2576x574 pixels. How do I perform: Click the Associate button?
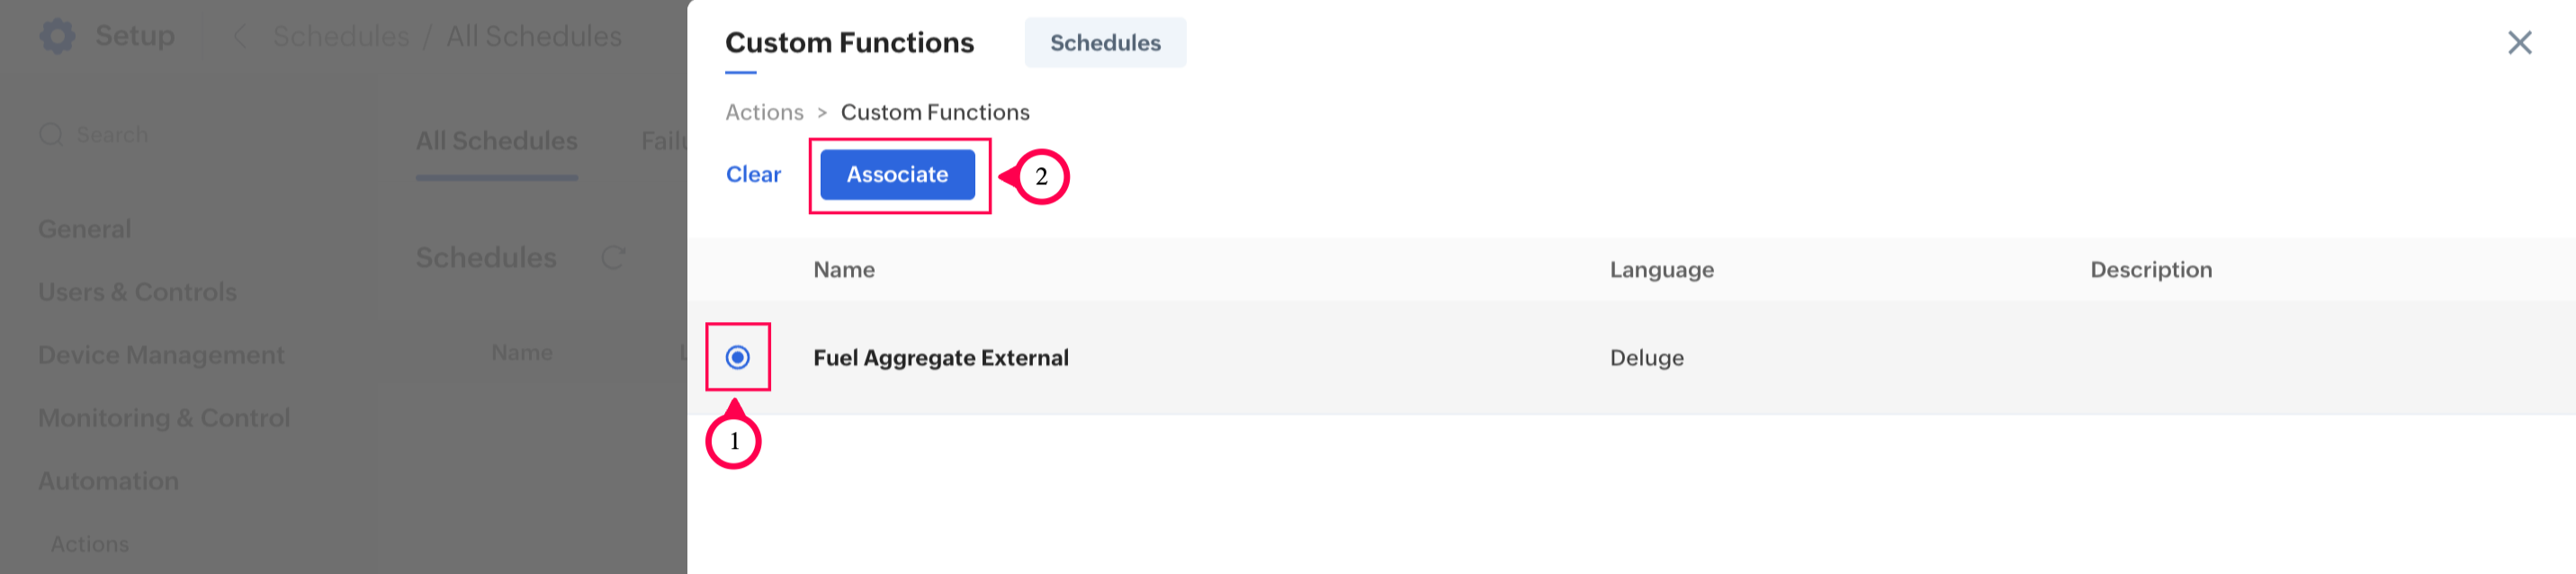coord(897,175)
